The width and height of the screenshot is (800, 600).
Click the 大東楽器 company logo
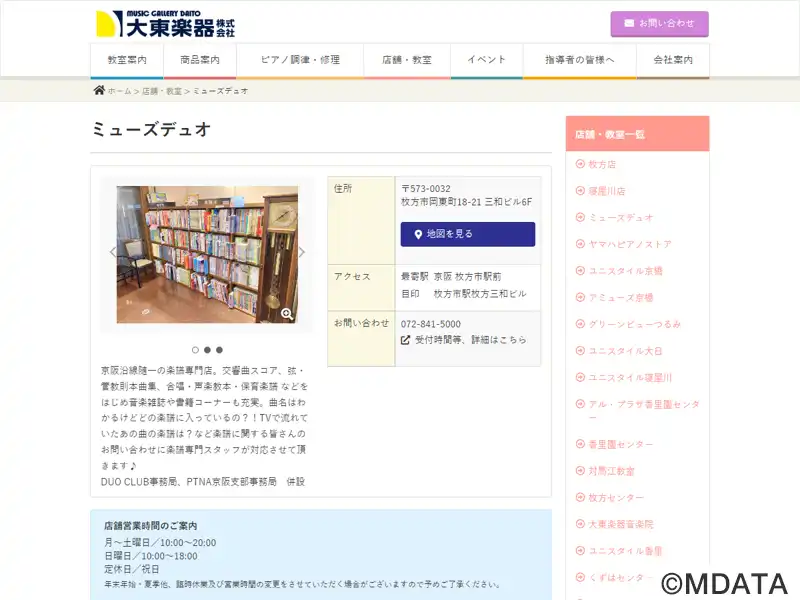pyautogui.click(x=165, y=23)
